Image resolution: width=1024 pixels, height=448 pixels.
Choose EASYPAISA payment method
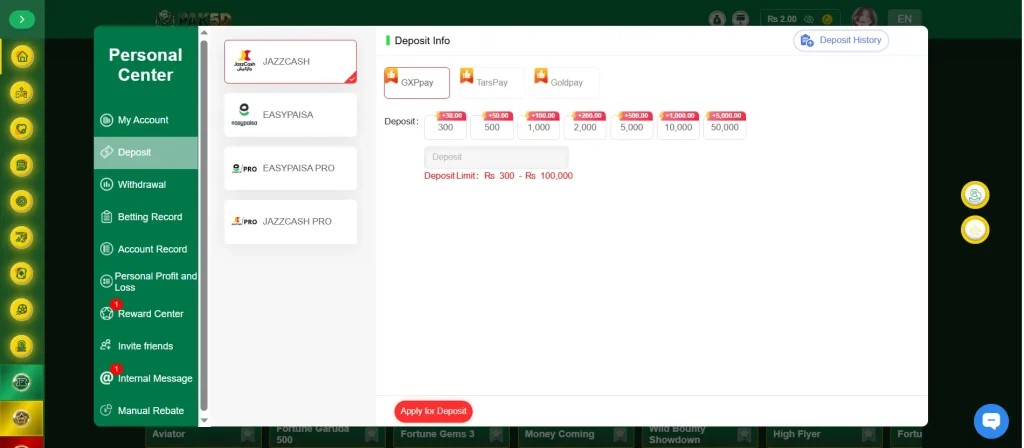tap(291, 115)
